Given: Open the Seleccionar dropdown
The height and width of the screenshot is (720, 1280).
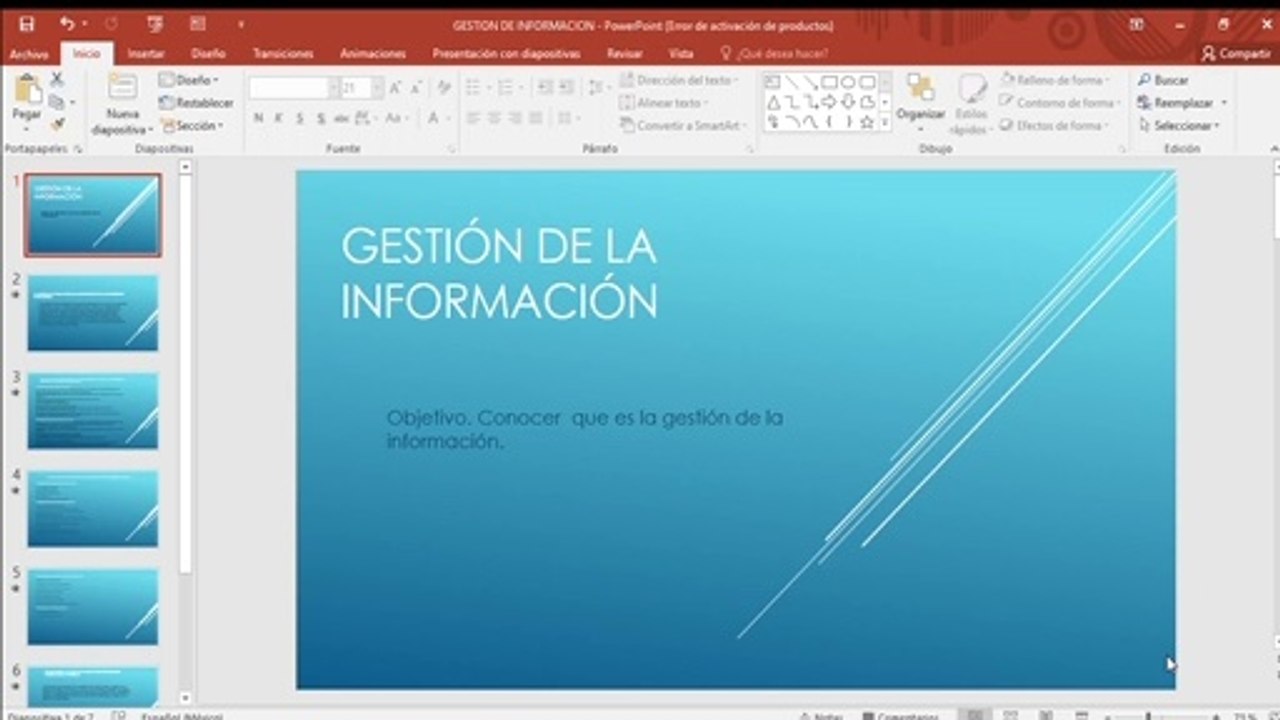Looking at the screenshot, I should click(1180, 126).
